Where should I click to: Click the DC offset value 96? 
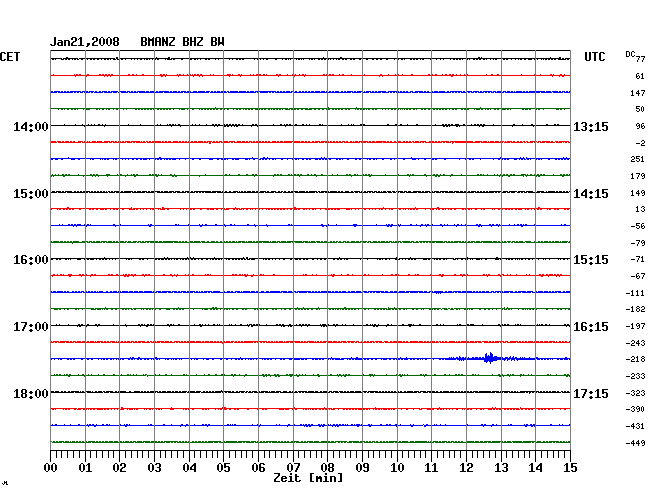tap(640, 126)
